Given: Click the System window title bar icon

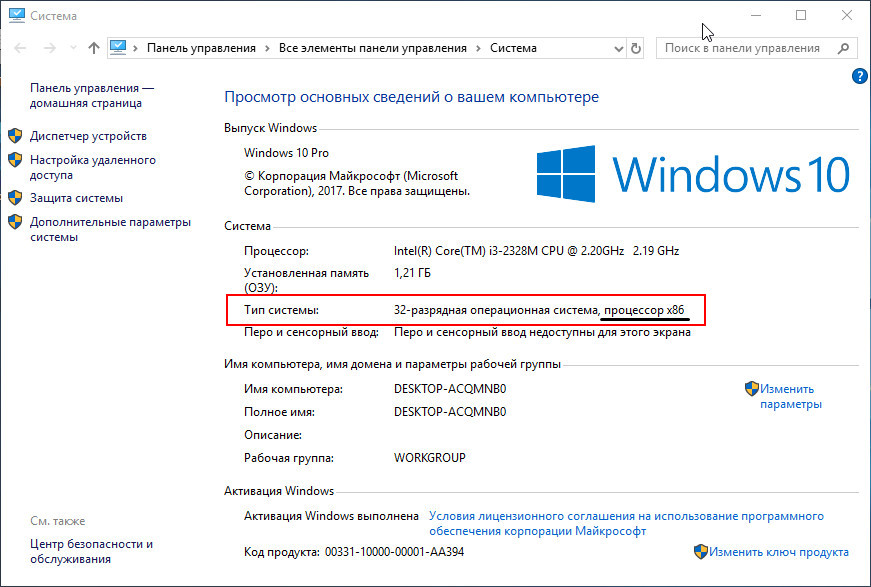Looking at the screenshot, I should (17, 16).
